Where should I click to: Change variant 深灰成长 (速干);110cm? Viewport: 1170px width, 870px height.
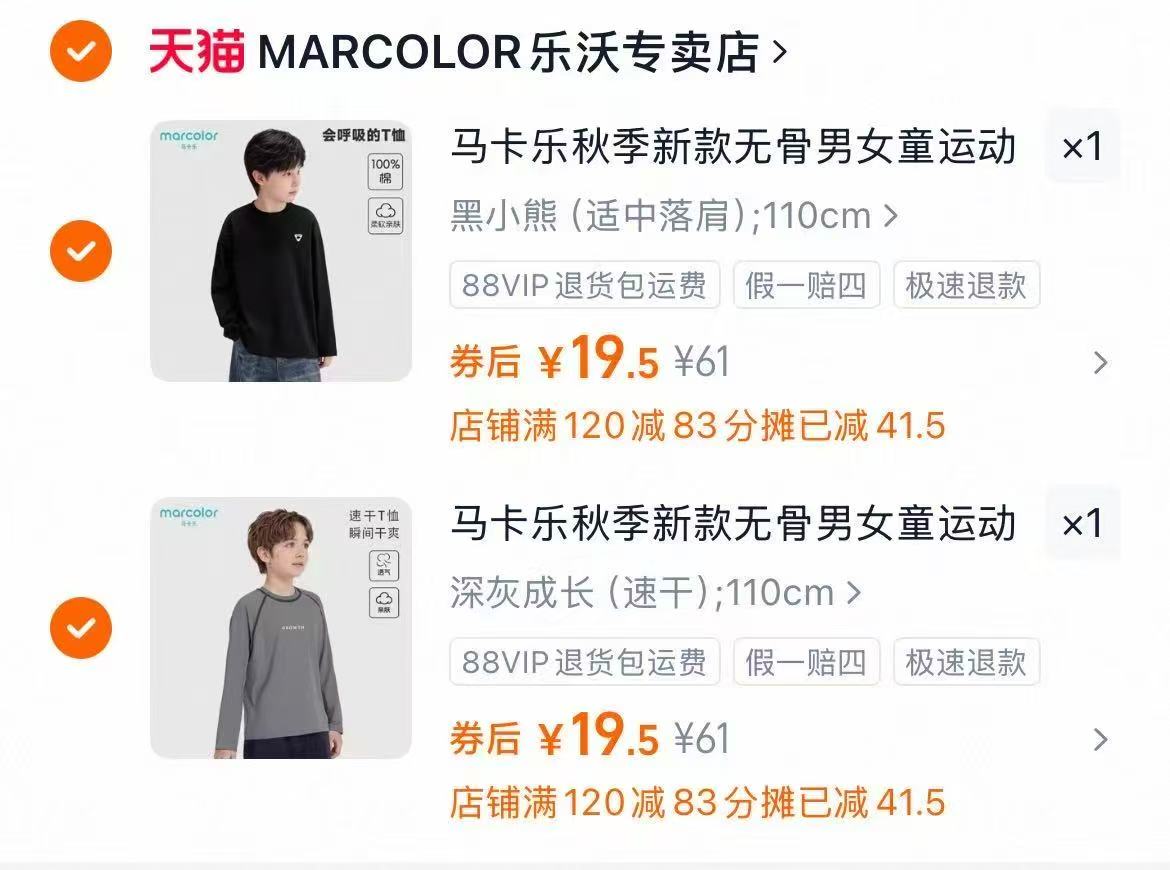[x=655, y=593]
